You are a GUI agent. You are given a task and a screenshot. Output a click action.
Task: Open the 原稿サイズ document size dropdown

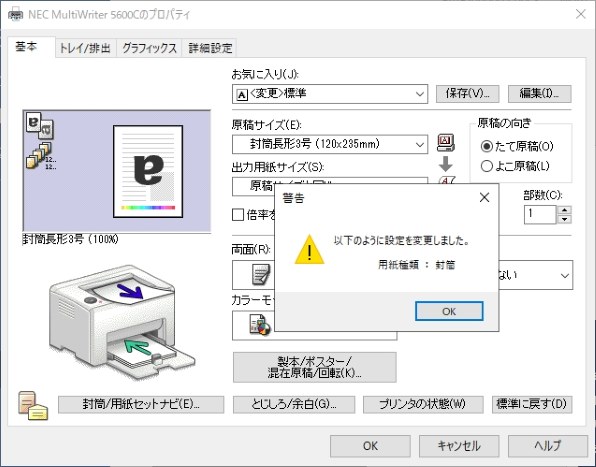click(x=330, y=144)
